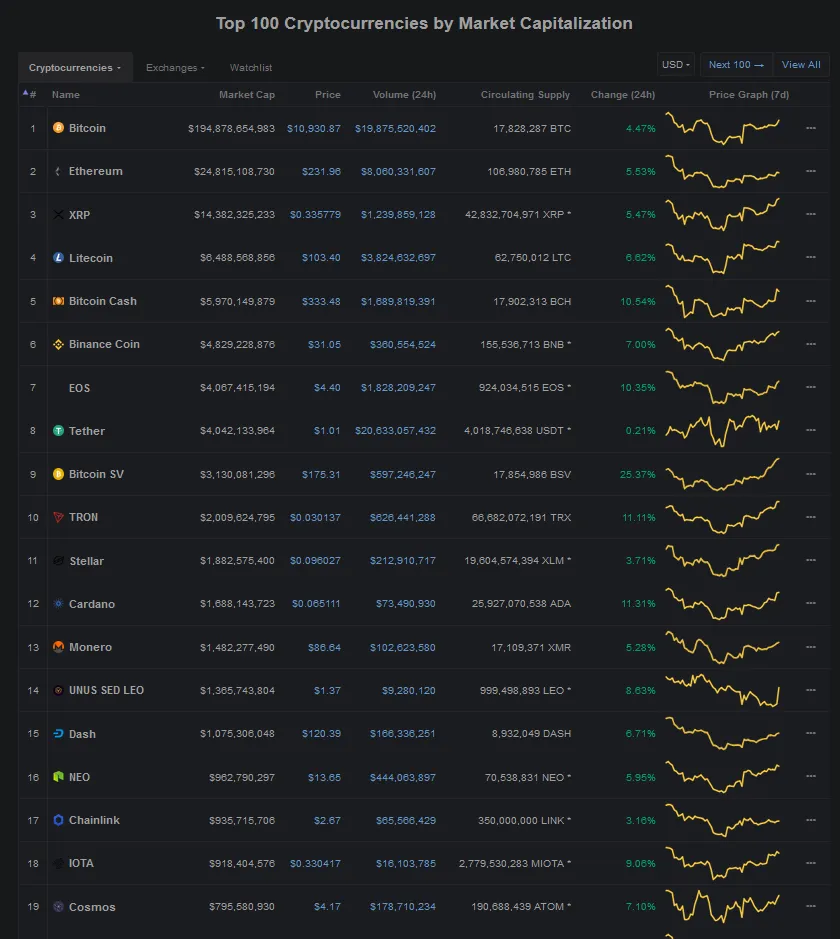The width and height of the screenshot is (840, 939).
Task: Click XRP price $0.335779
Action: [315, 214]
